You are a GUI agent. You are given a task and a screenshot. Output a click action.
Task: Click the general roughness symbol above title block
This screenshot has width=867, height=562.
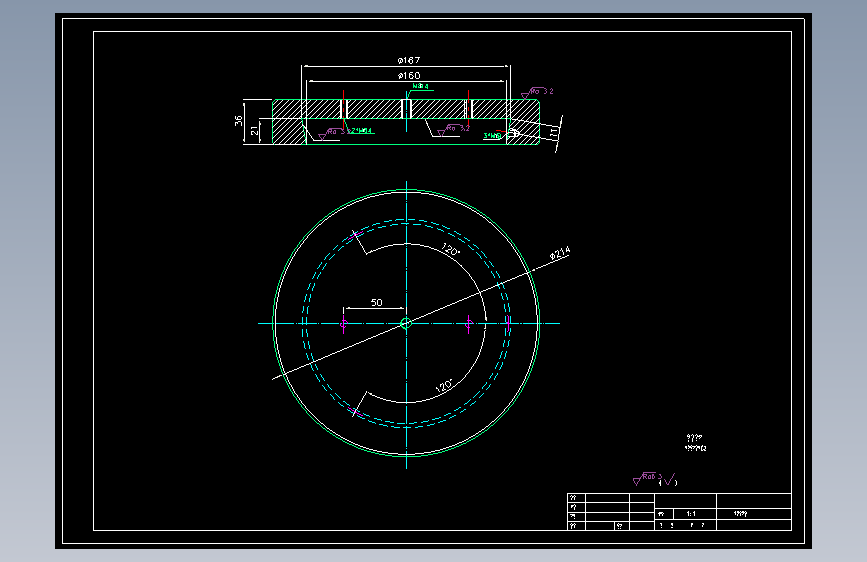point(655,480)
